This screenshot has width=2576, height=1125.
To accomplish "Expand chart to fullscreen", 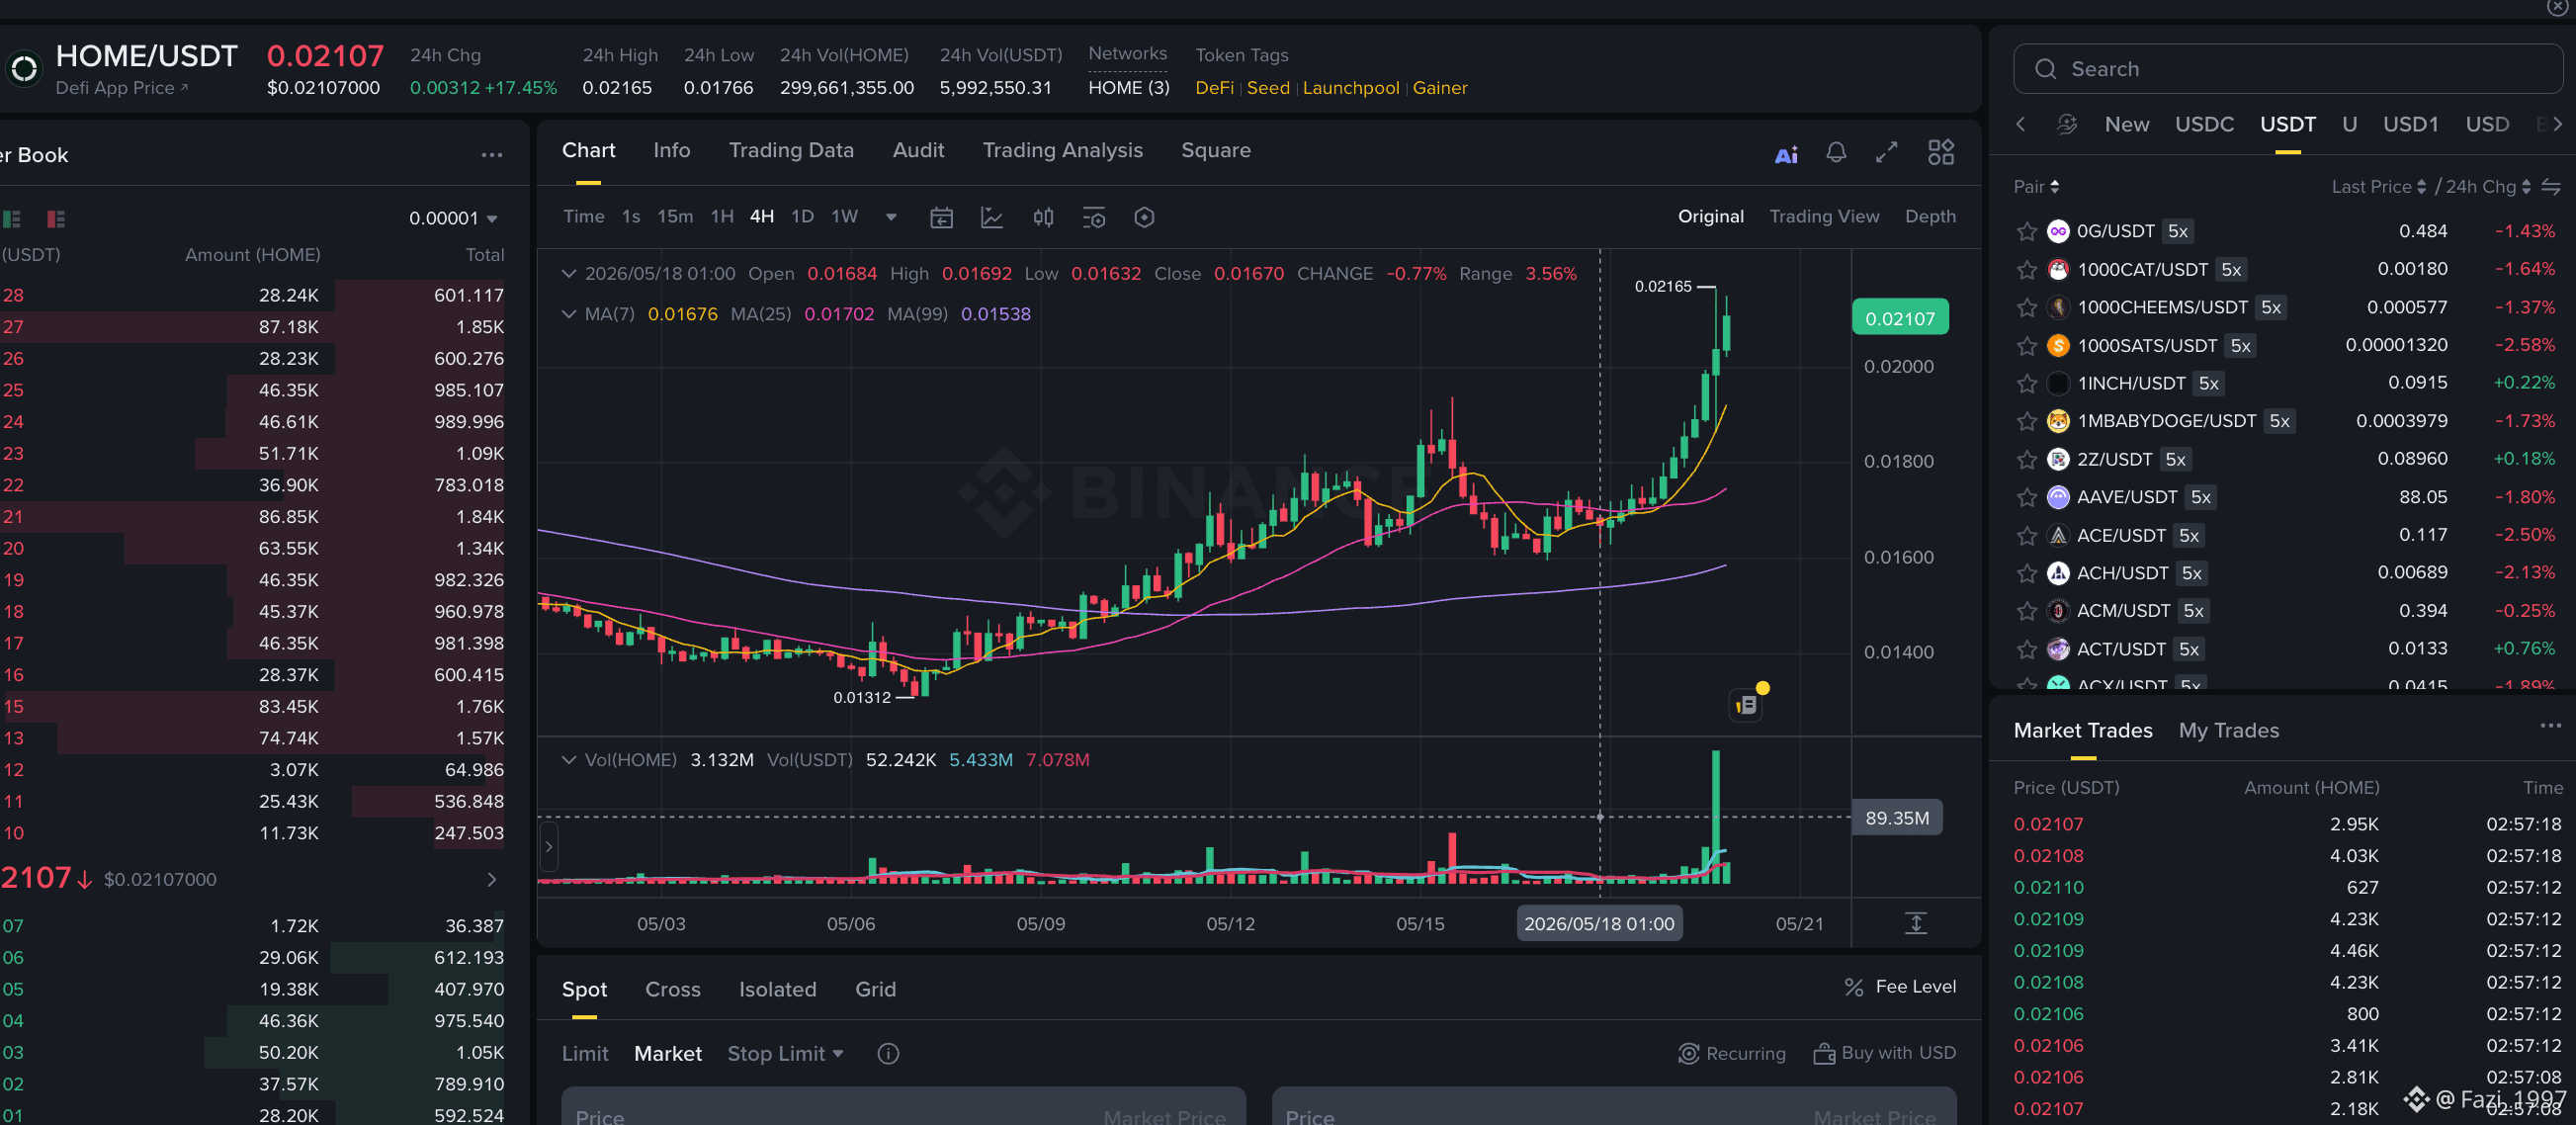I will 1886,152.
